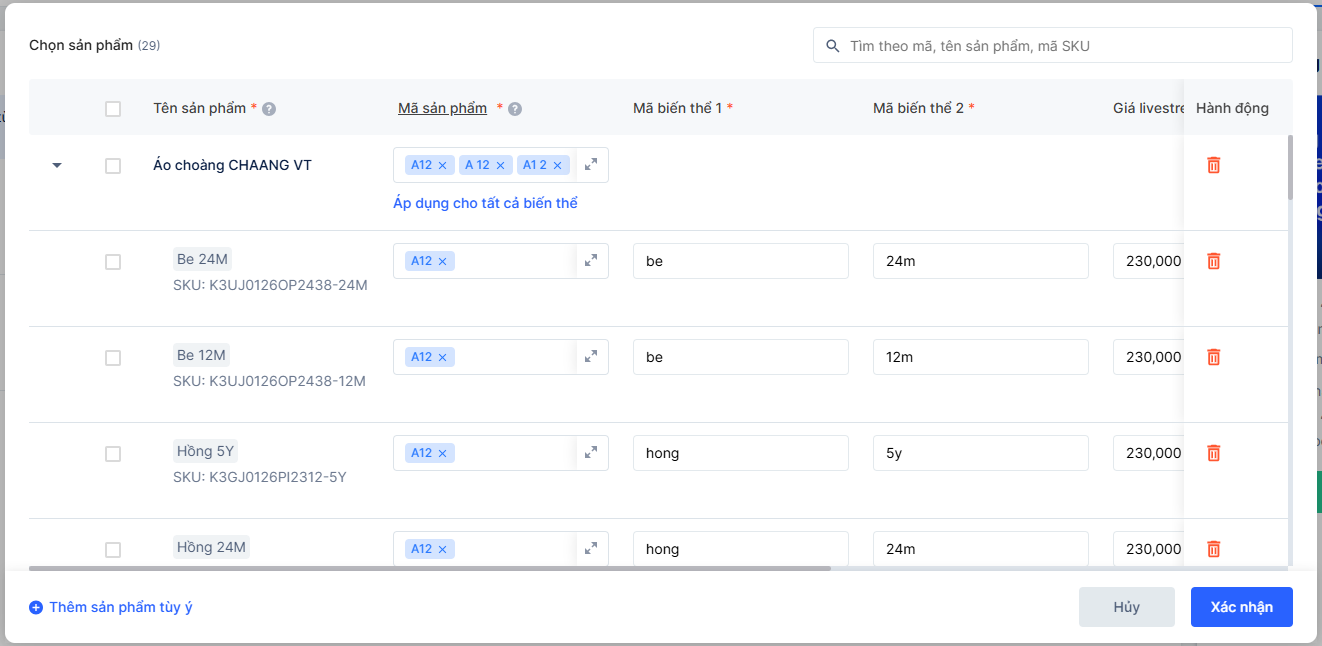Remove the 'A1 2' tag from Áo choàng
This screenshot has height=646, width=1322.
tap(558, 166)
